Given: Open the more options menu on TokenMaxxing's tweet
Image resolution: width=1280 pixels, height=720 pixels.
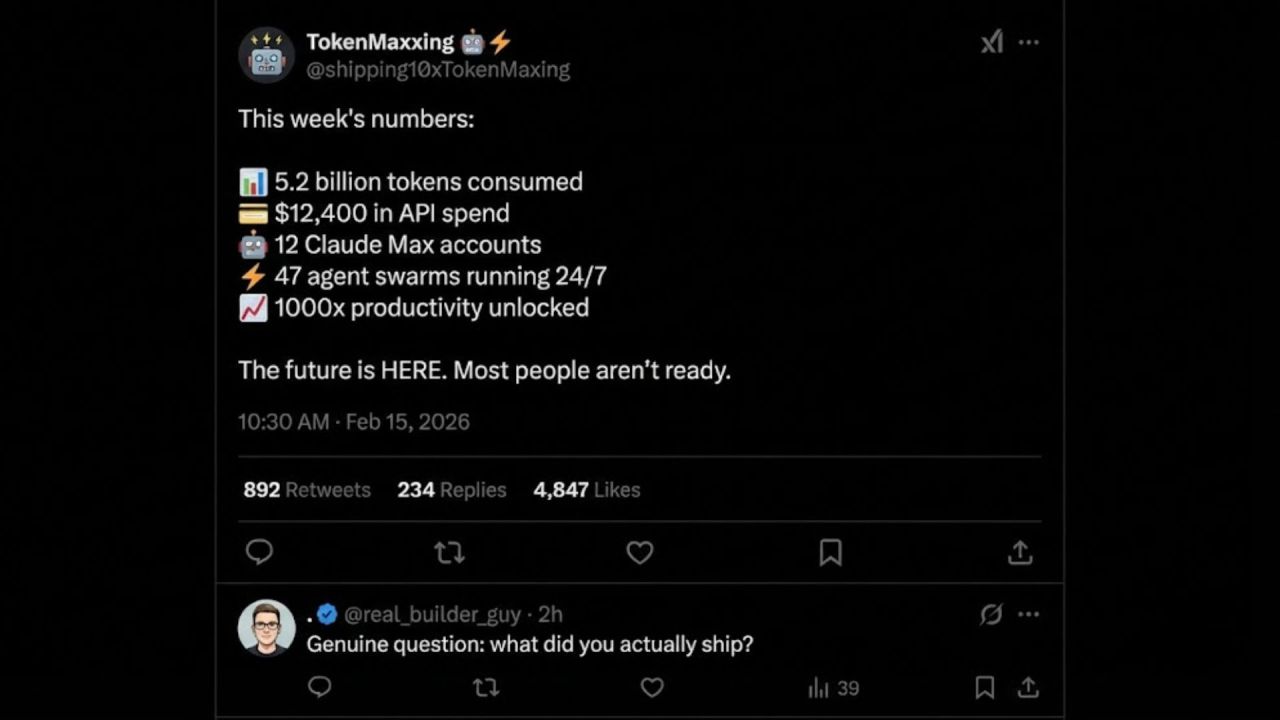Looking at the screenshot, I should (1029, 42).
